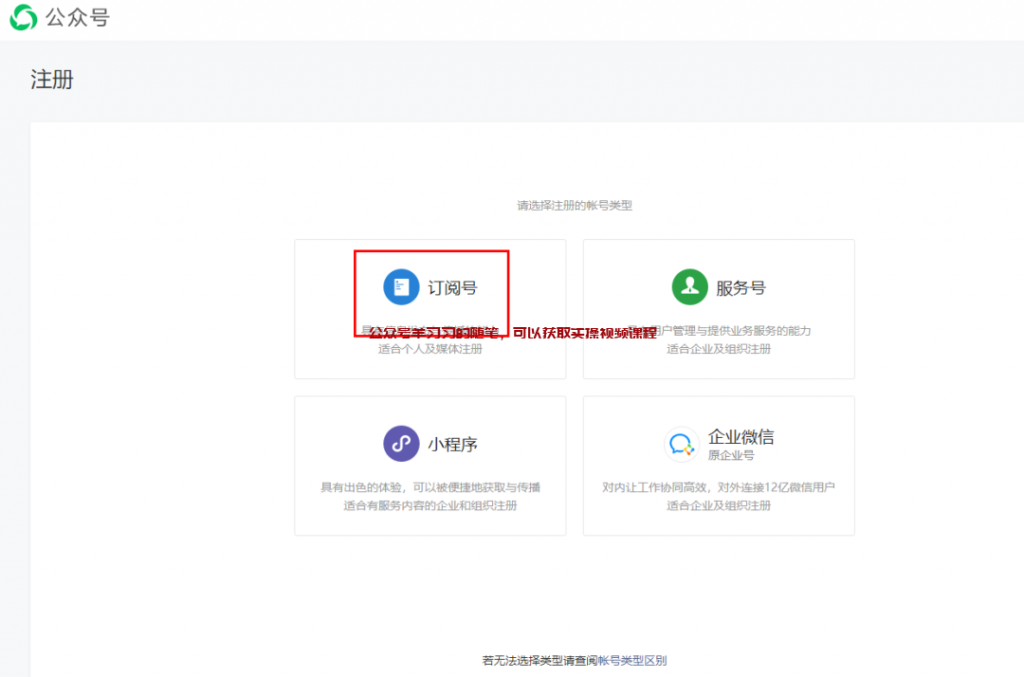Click the 企业微信 chat bubble icon

point(681,443)
